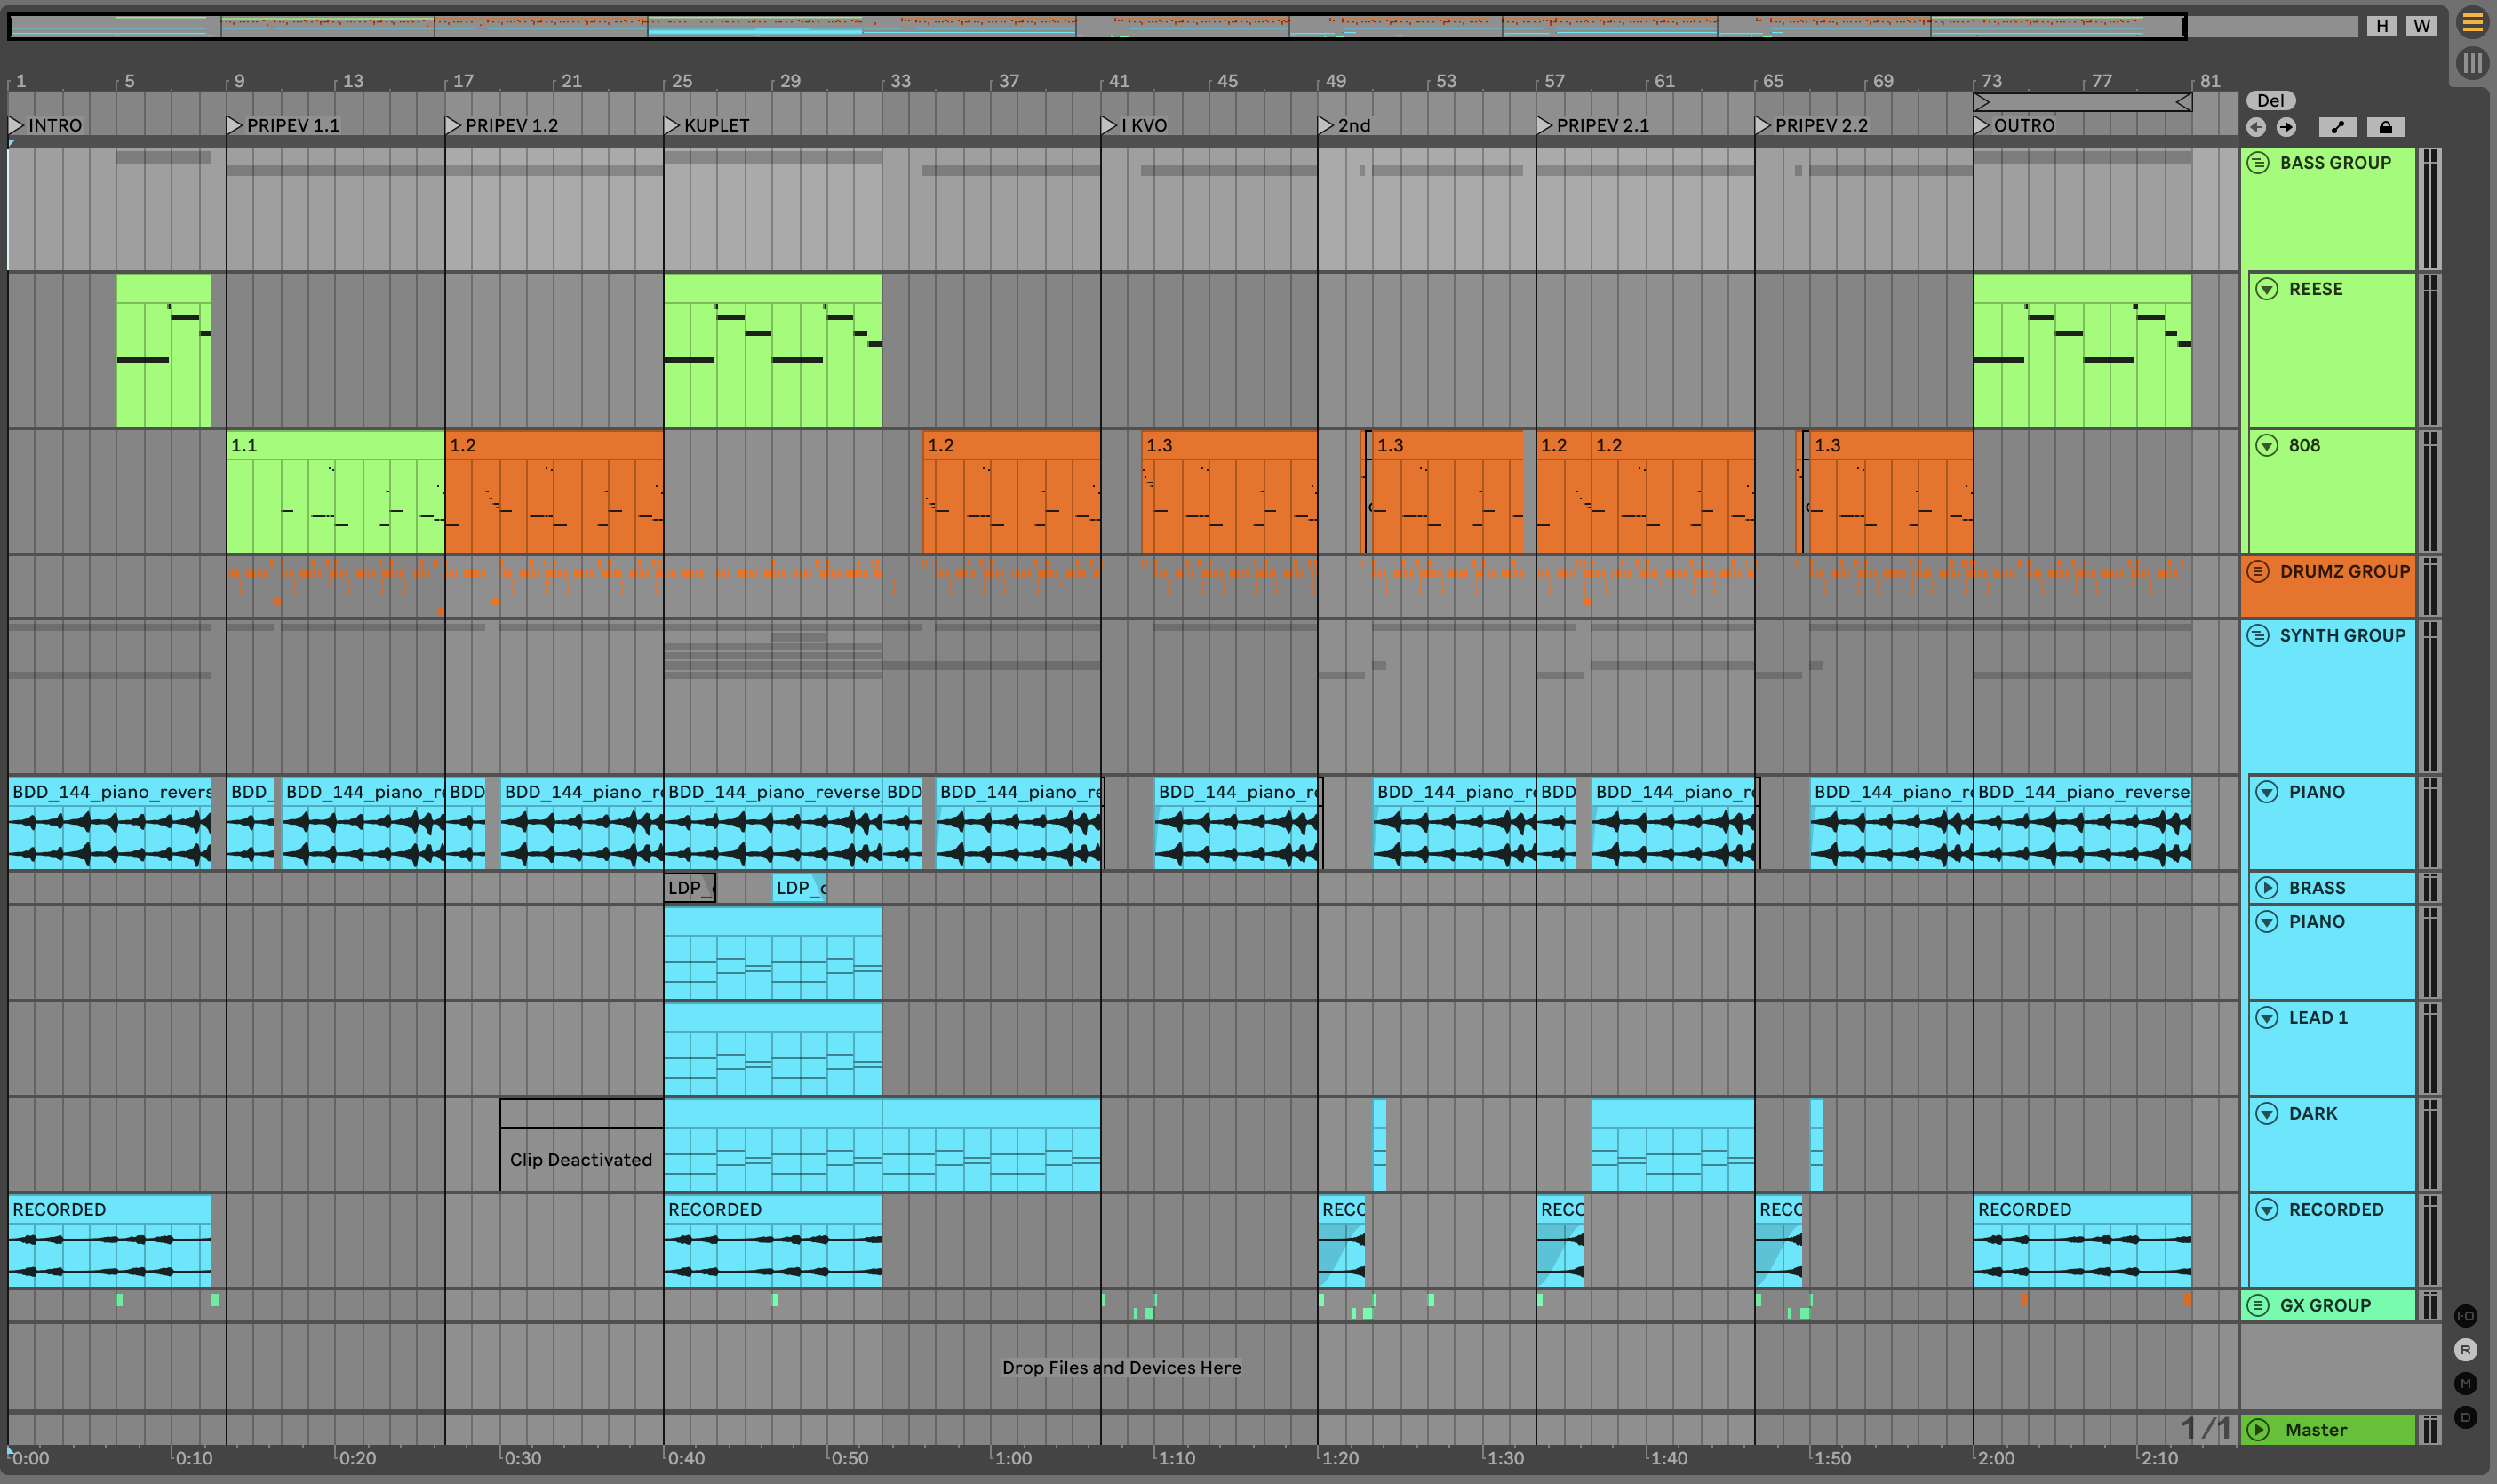This screenshot has height=1484, width=2497.
Task: Click the automation mode line icon
Action: pyautogui.click(x=2337, y=127)
